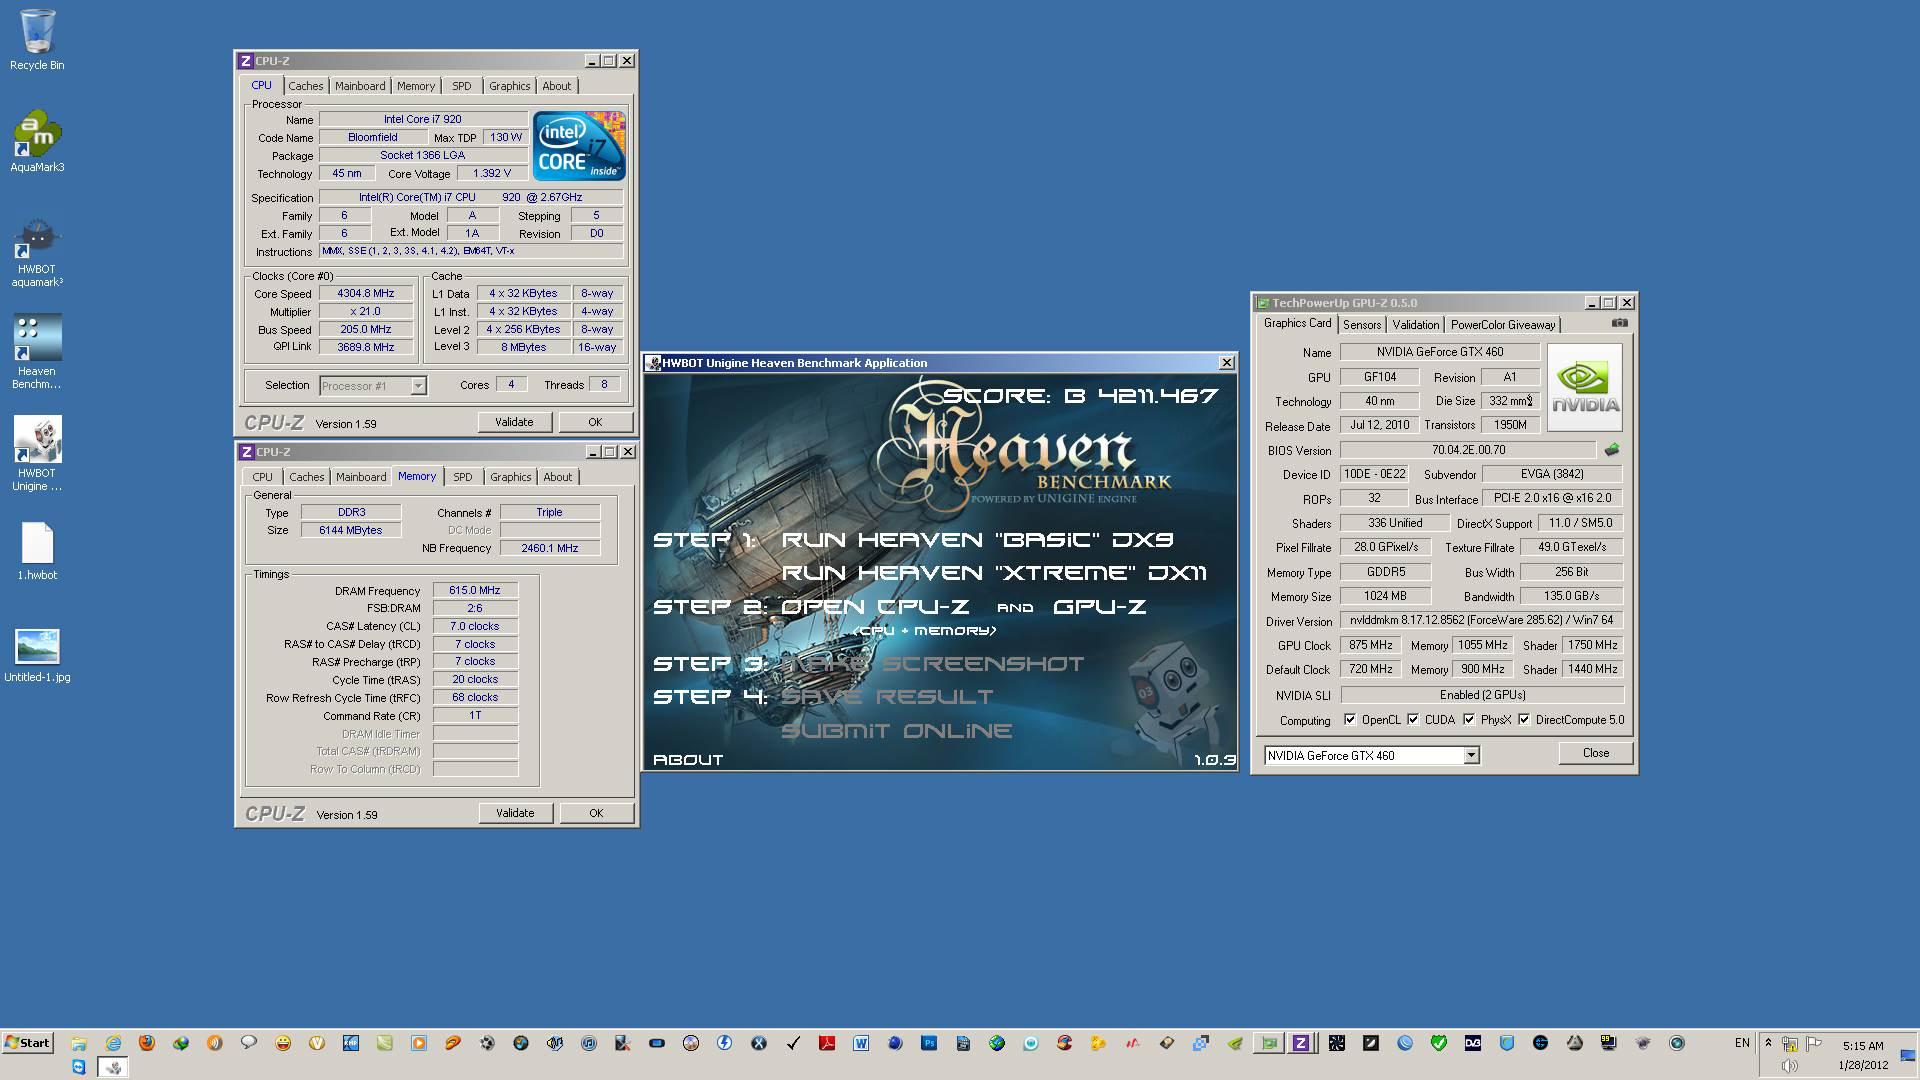This screenshot has height=1080, width=1920.
Task: Switch to CPU-Z purple taskbar button
Action: (x=1300, y=1043)
